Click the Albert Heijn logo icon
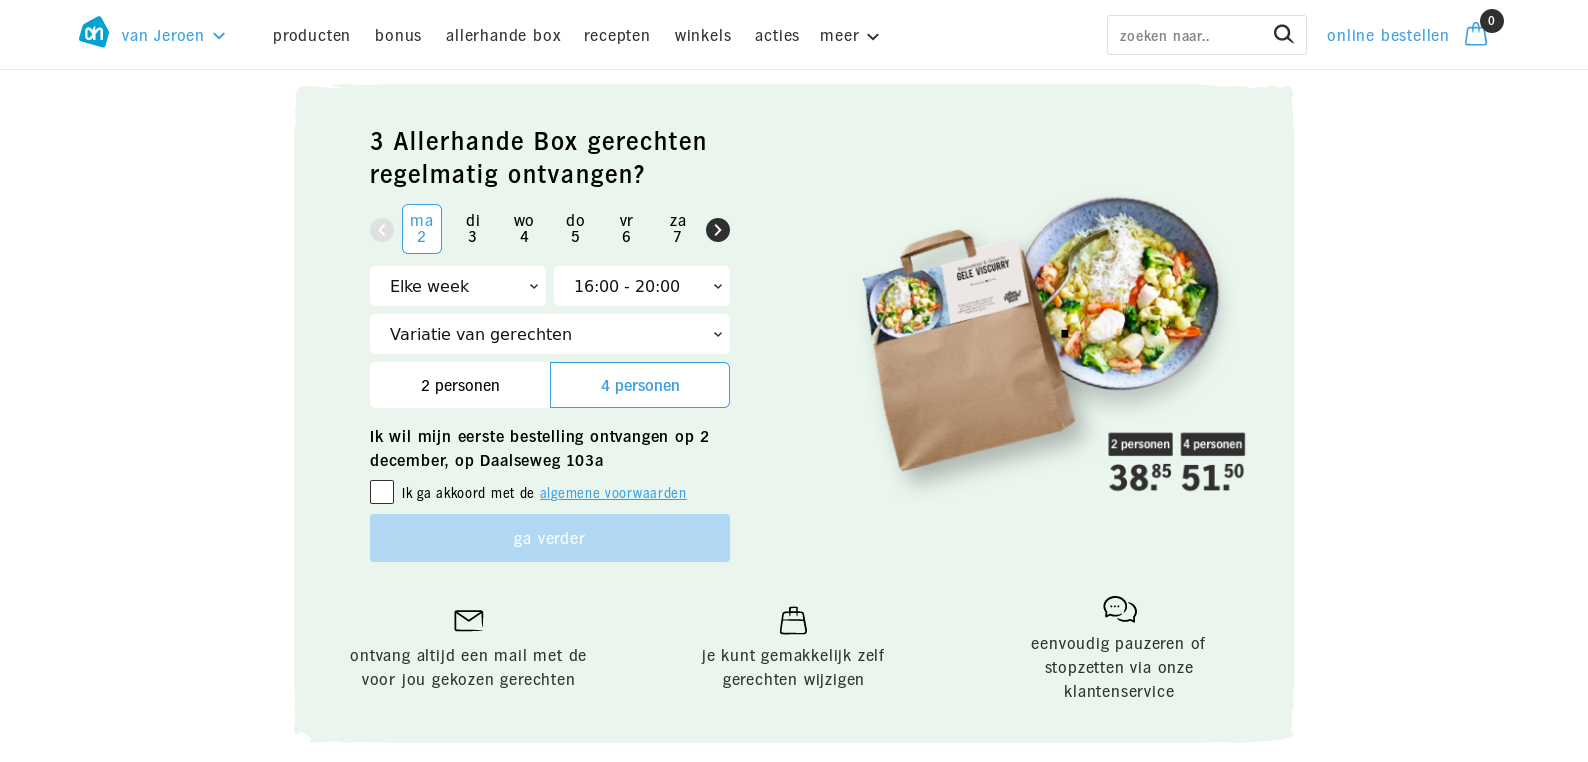 click(94, 32)
